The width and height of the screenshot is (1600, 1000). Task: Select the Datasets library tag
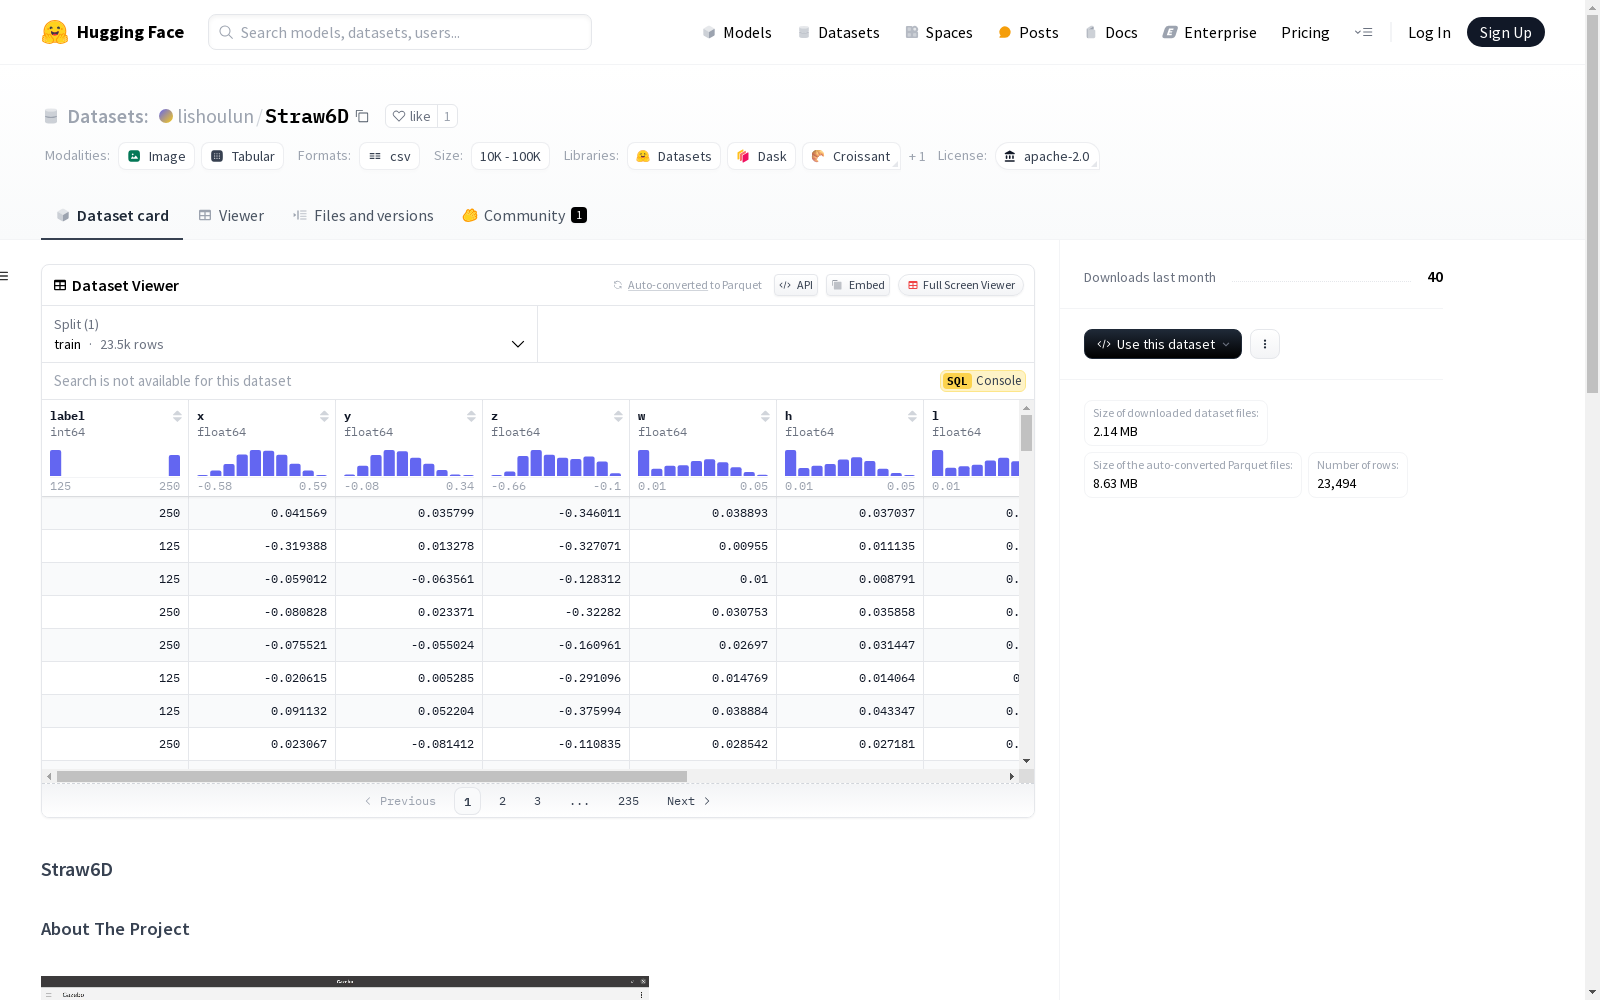674,156
